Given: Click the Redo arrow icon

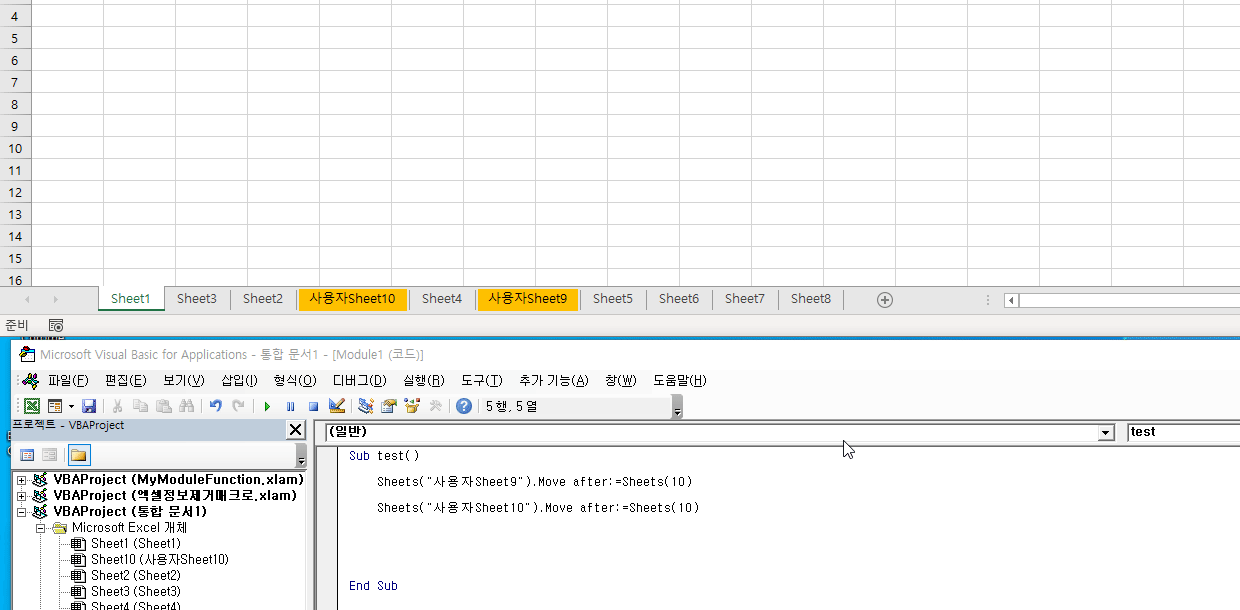Looking at the screenshot, I should [x=238, y=406].
